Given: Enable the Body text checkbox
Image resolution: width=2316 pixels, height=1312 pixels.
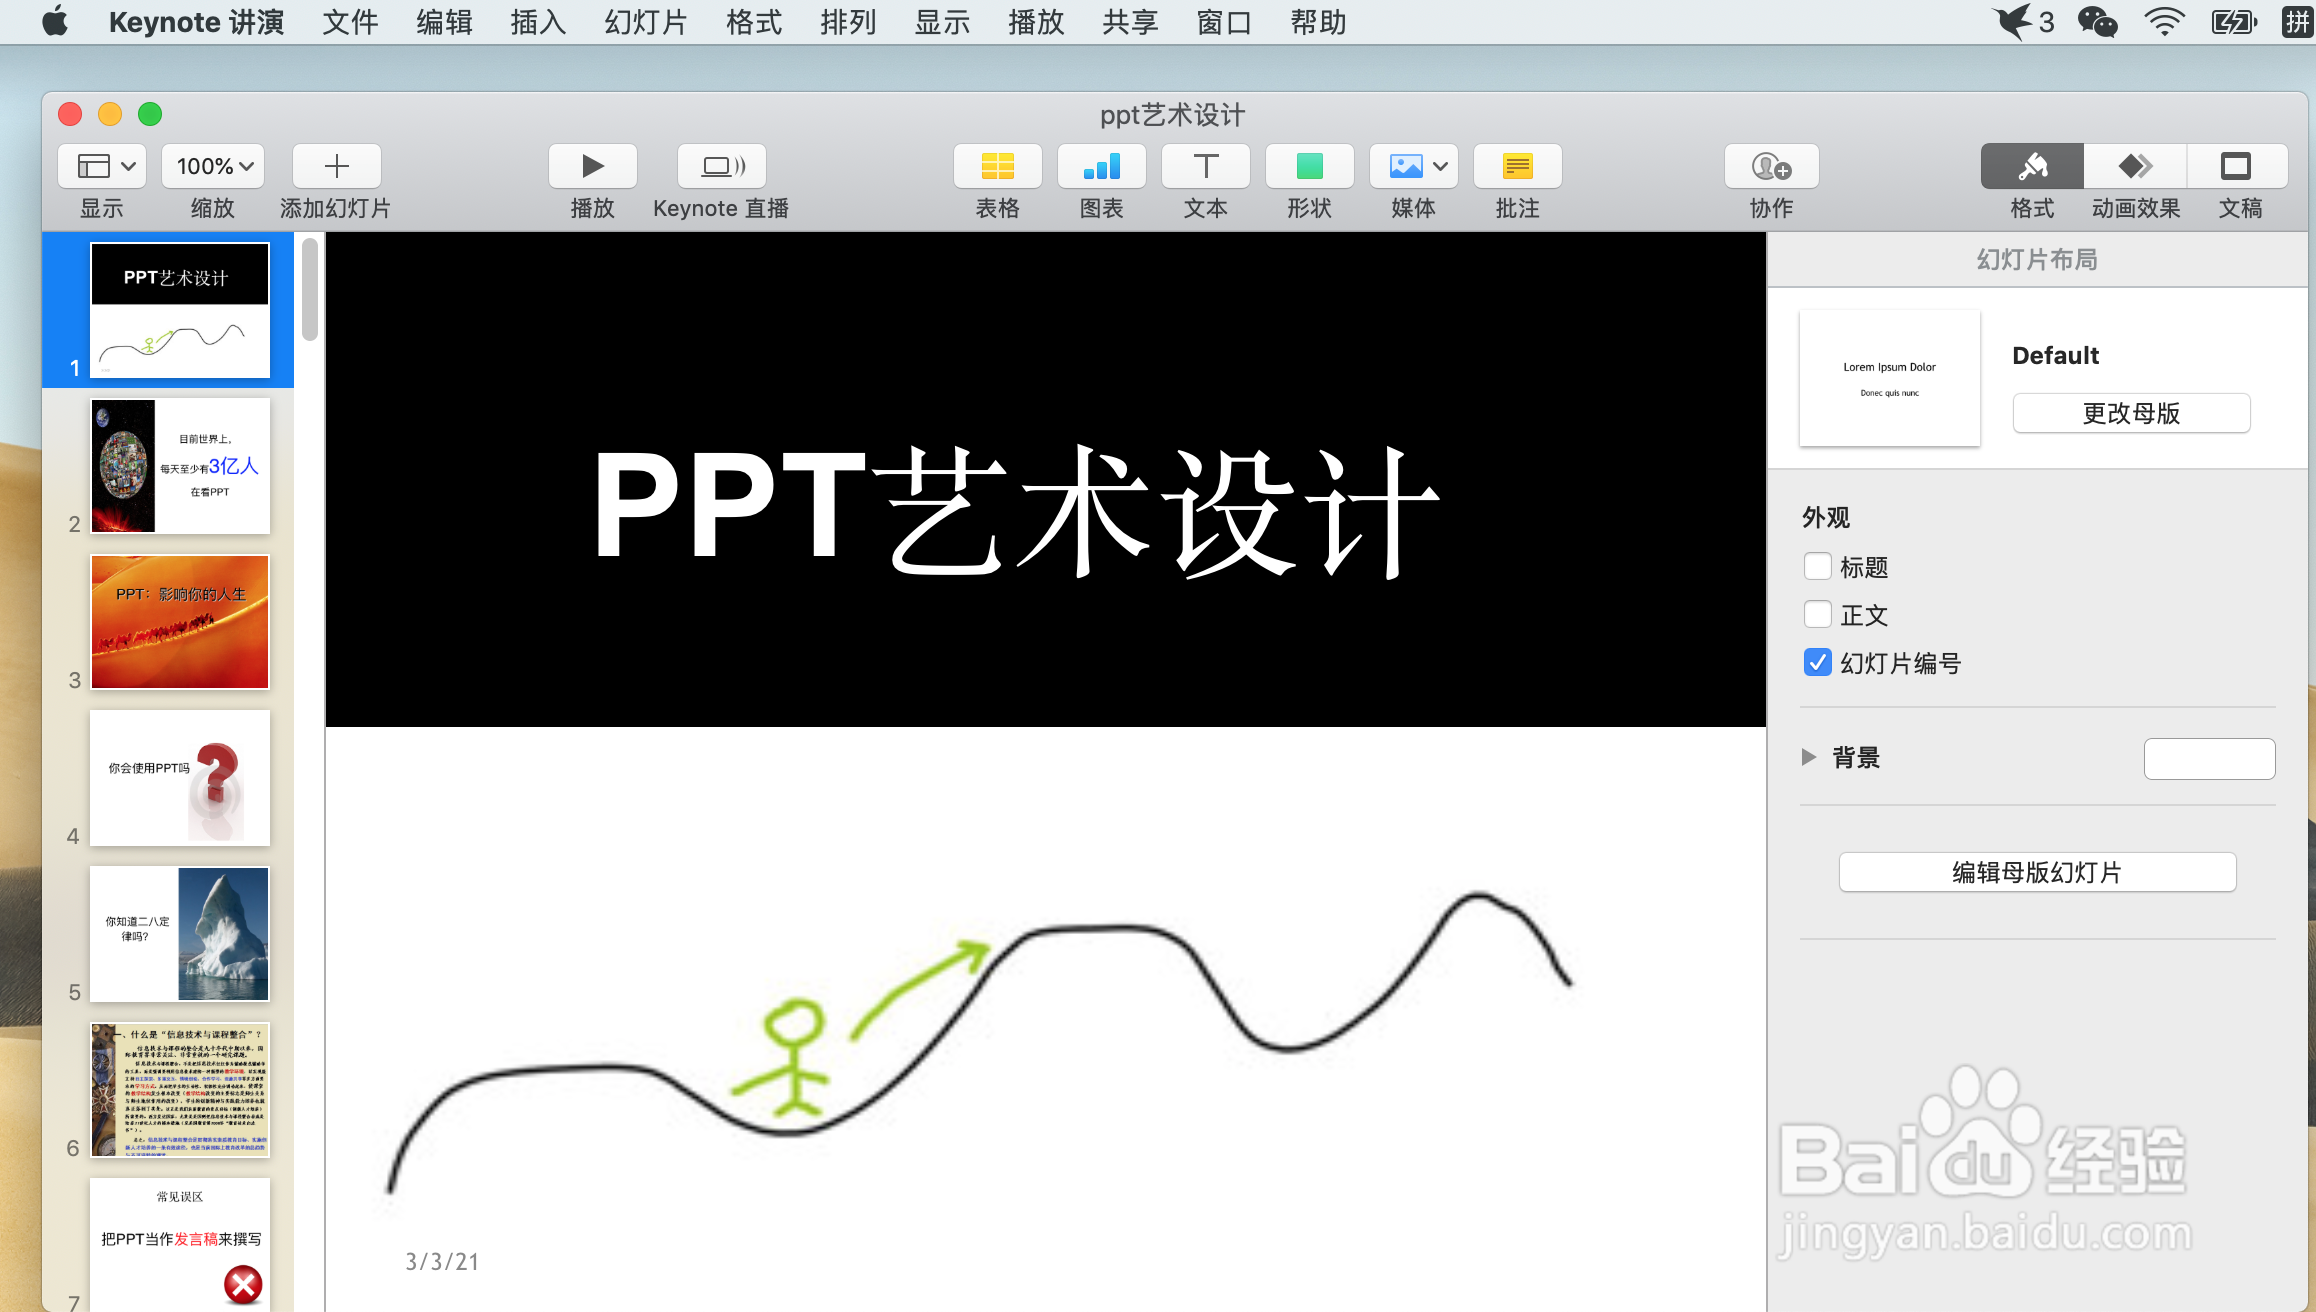Looking at the screenshot, I should click(1817, 615).
